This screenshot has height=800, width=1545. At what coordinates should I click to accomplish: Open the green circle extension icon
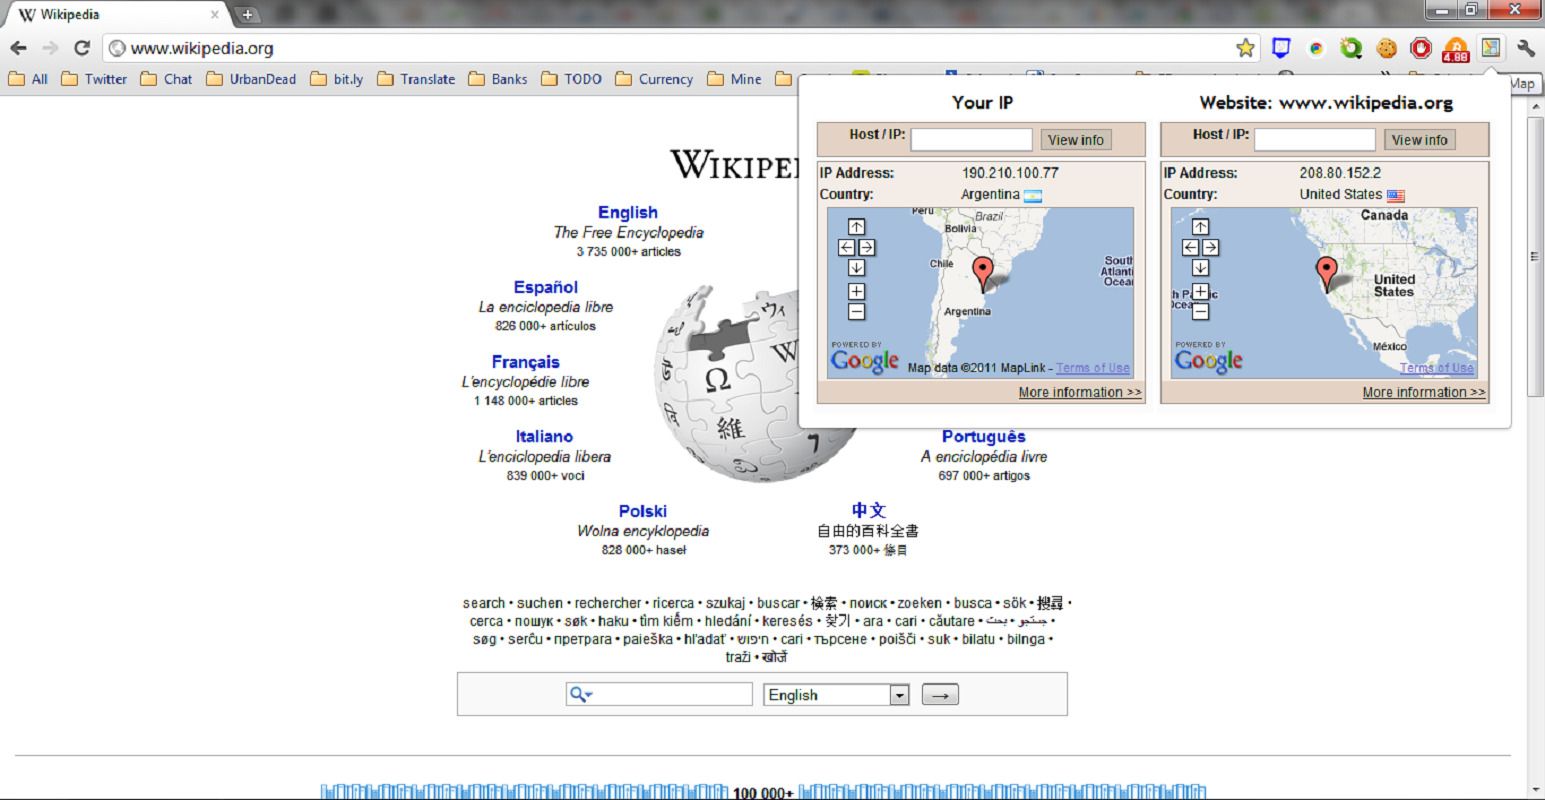pos(1351,48)
